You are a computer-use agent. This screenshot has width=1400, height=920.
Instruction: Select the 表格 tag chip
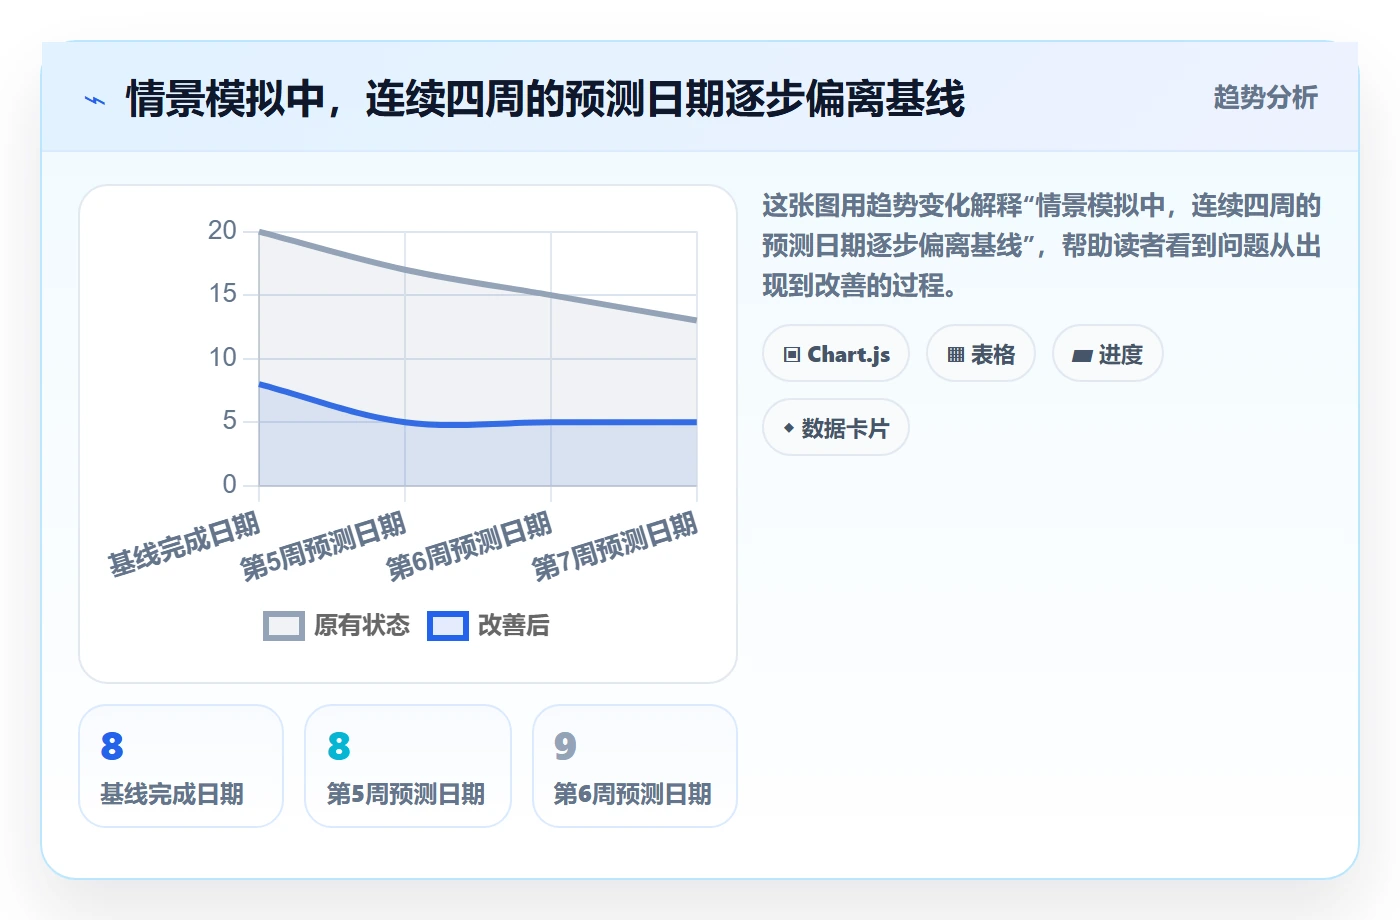[981, 354]
